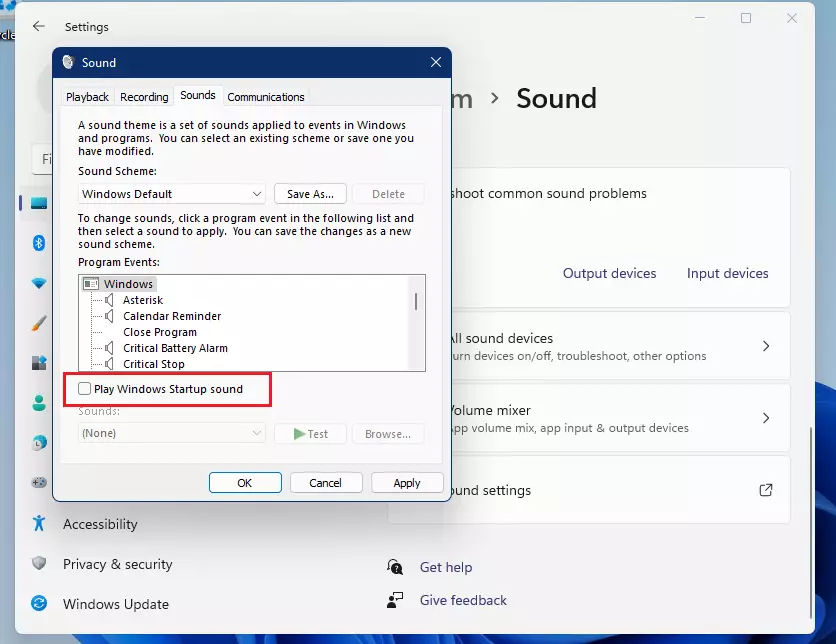Open Privacy & security in the Settings sidebar
The width and height of the screenshot is (836, 644).
118,564
